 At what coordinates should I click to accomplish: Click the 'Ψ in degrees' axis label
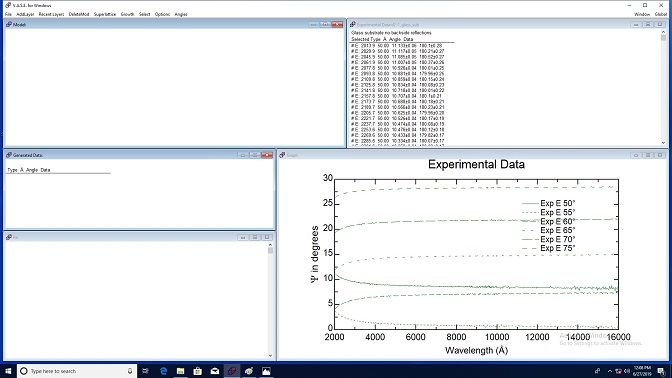pos(315,254)
